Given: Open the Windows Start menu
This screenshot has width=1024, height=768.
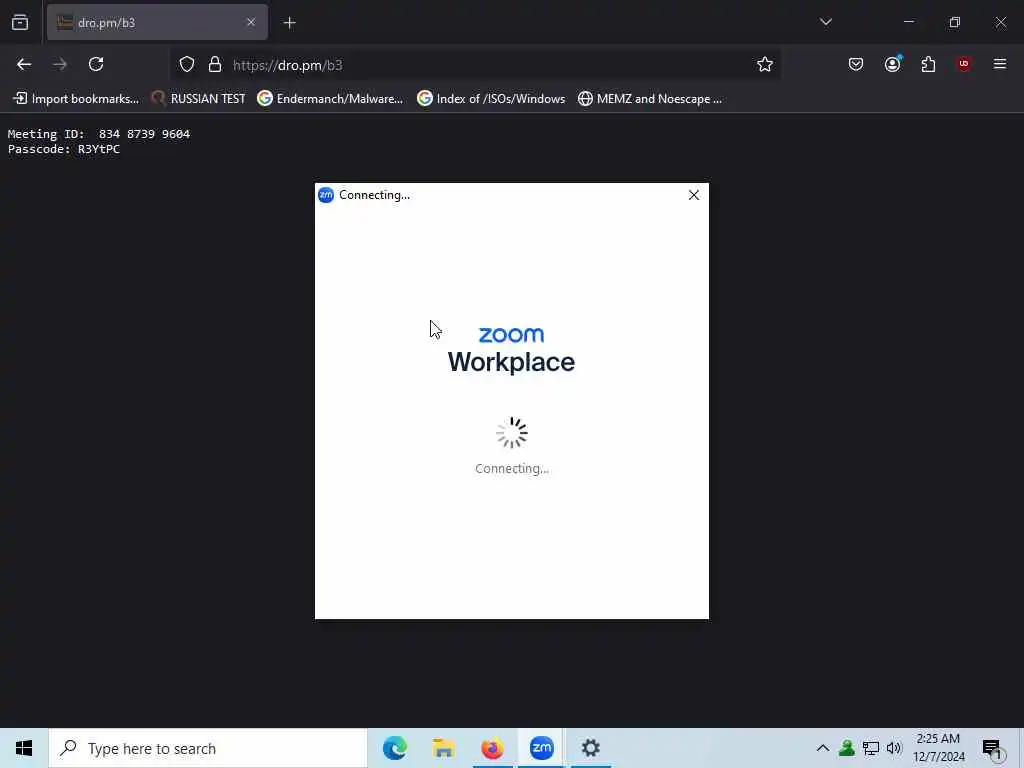Looking at the screenshot, I should click(24, 748).
